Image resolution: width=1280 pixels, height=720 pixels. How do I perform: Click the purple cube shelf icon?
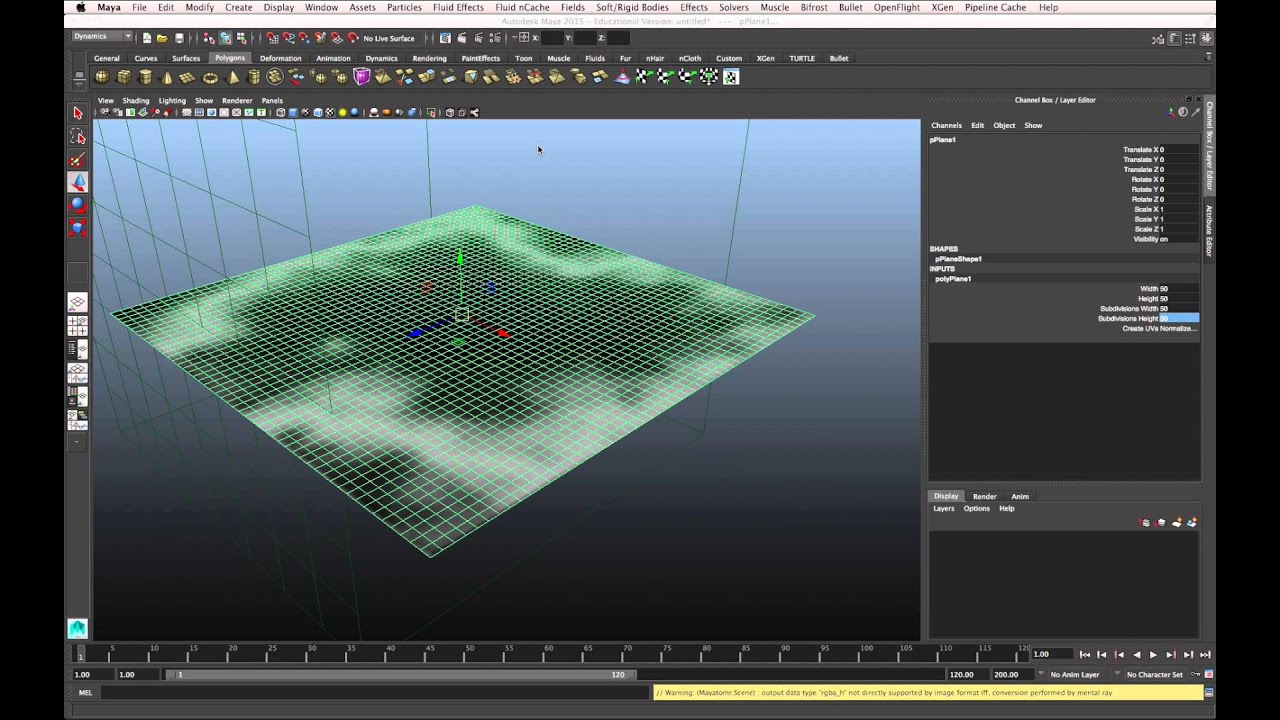pyautogui.click(x=362, y=77)
